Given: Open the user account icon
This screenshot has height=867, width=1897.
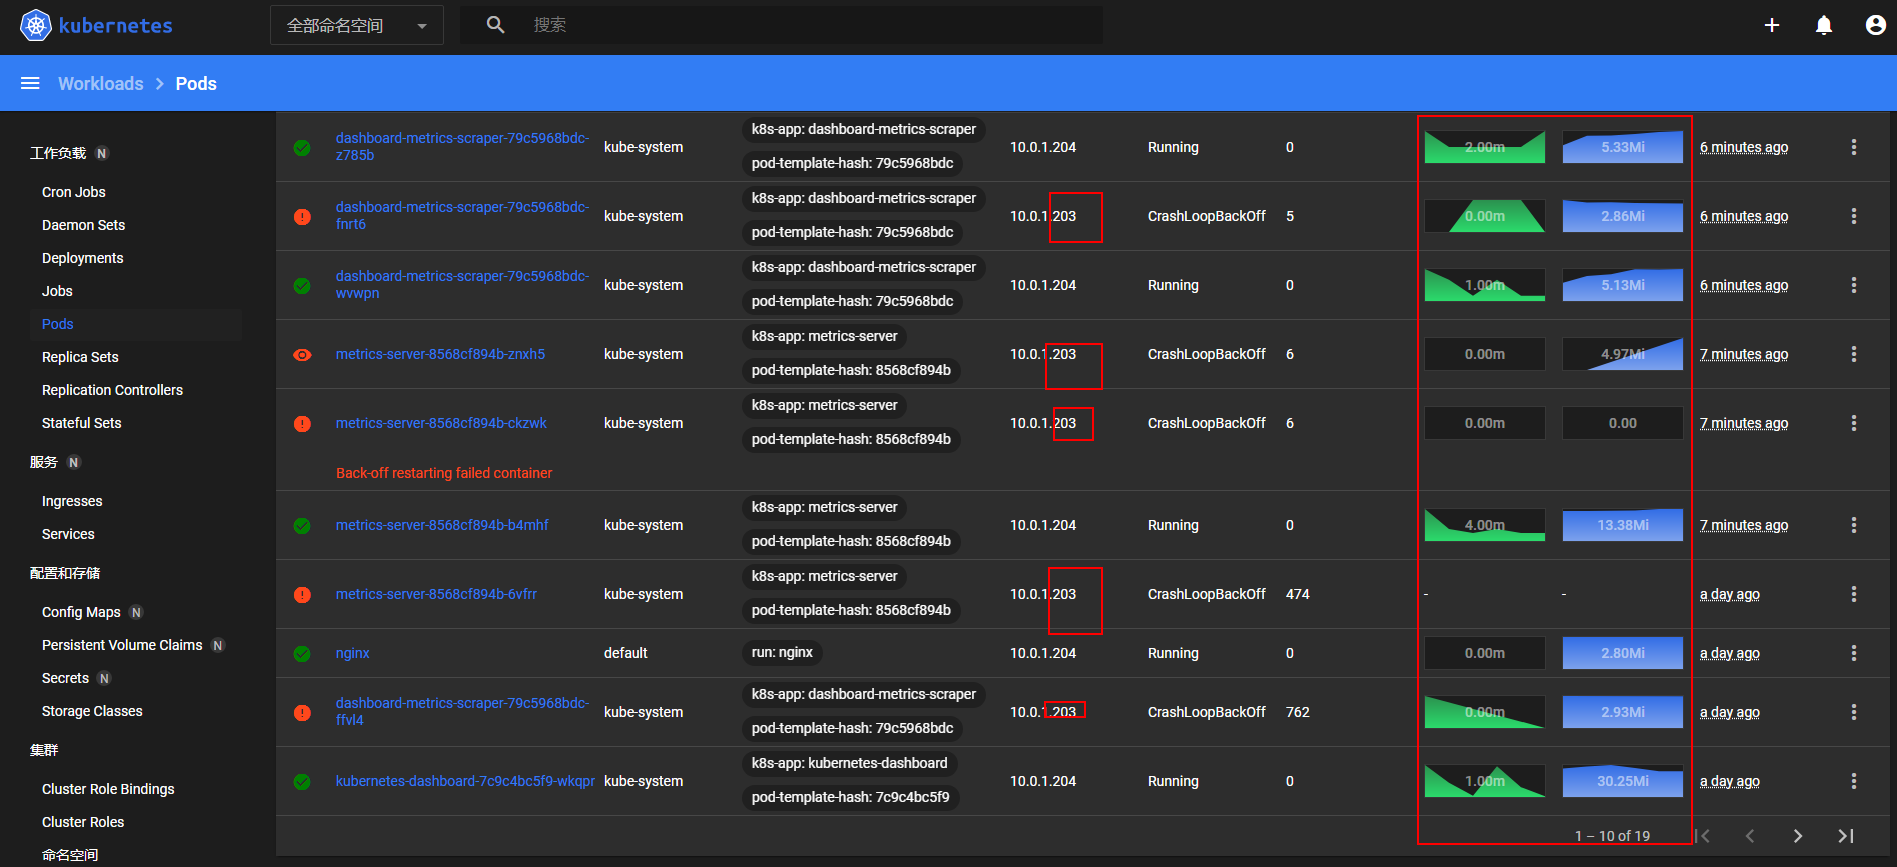Looking at the screenshot, I should [x=1876, y=25].
